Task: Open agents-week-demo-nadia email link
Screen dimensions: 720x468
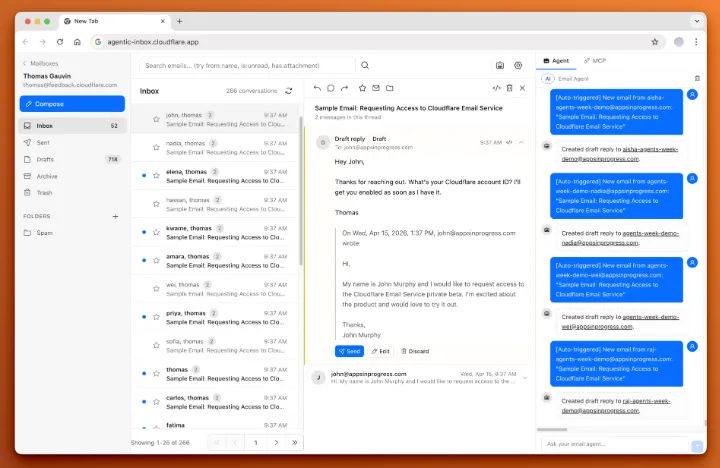Action: pos(620,238)
